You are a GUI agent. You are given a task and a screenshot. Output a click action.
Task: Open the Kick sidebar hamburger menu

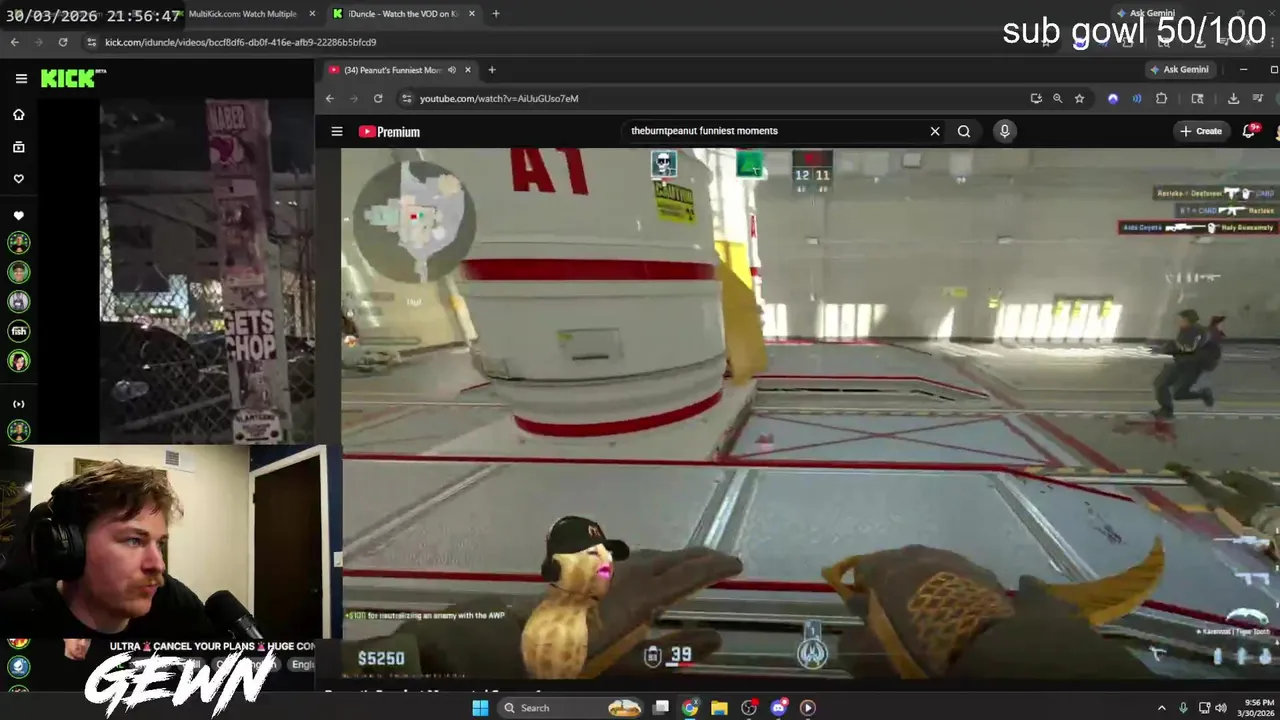tap(21, 78)
